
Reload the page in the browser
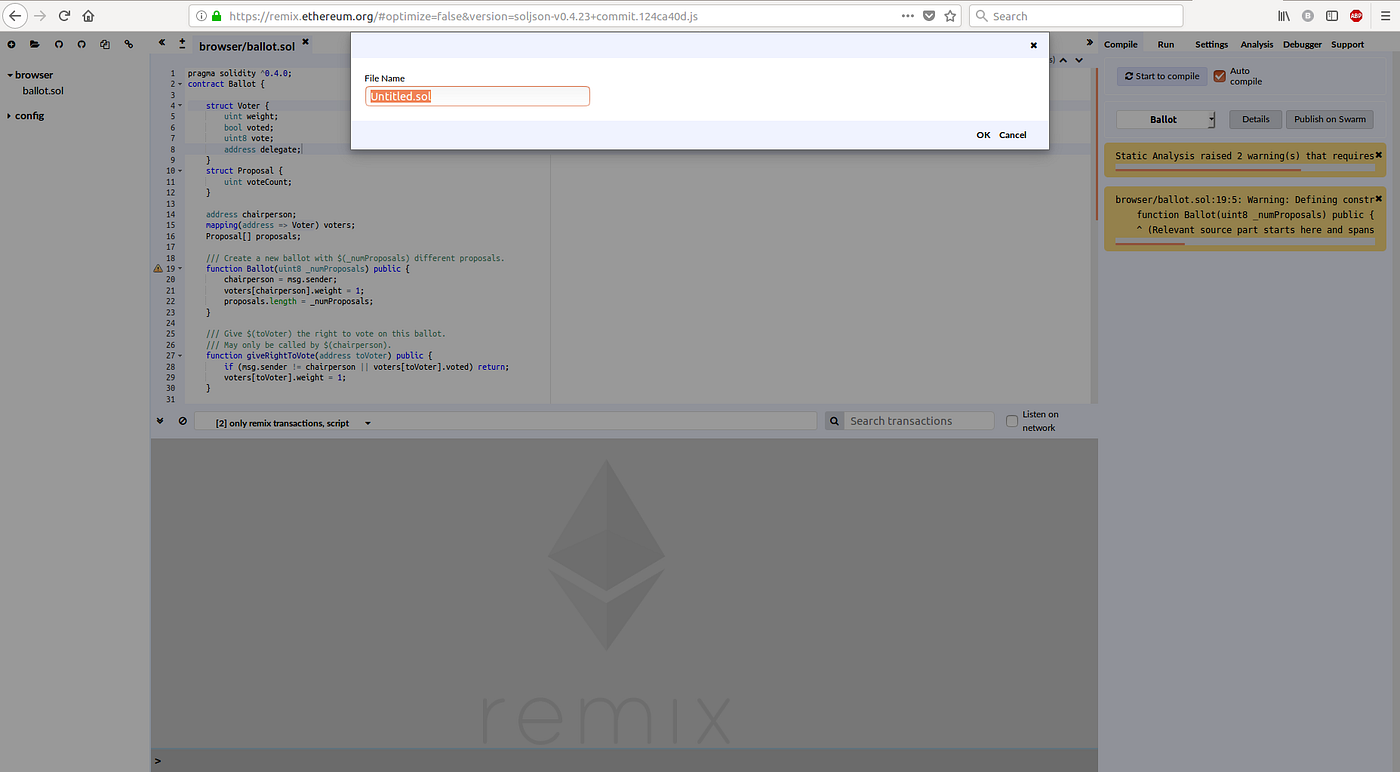65,16
